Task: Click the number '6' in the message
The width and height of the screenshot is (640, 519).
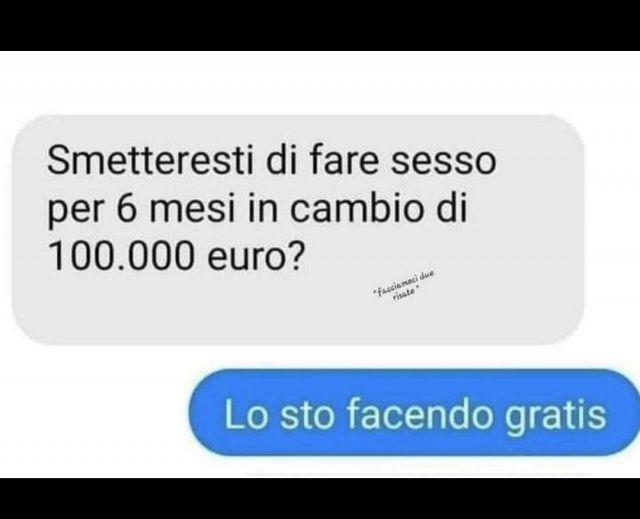Action: click(126, 208)
